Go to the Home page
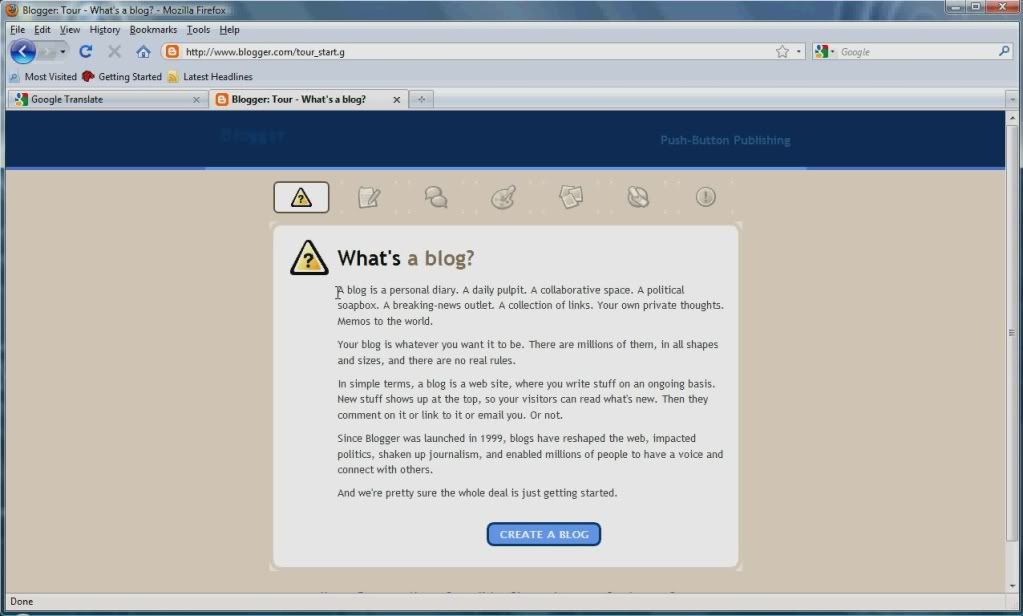The height and width of the screenshot is (616, 1023). click(x=144, y=52)
